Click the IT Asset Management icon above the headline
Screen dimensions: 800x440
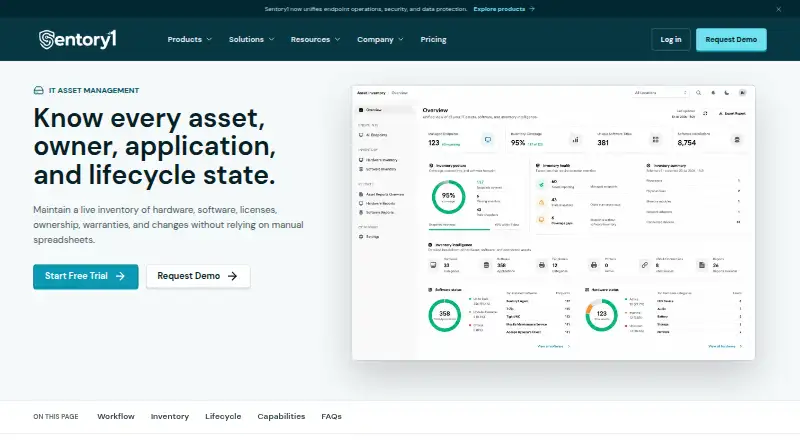38,90
